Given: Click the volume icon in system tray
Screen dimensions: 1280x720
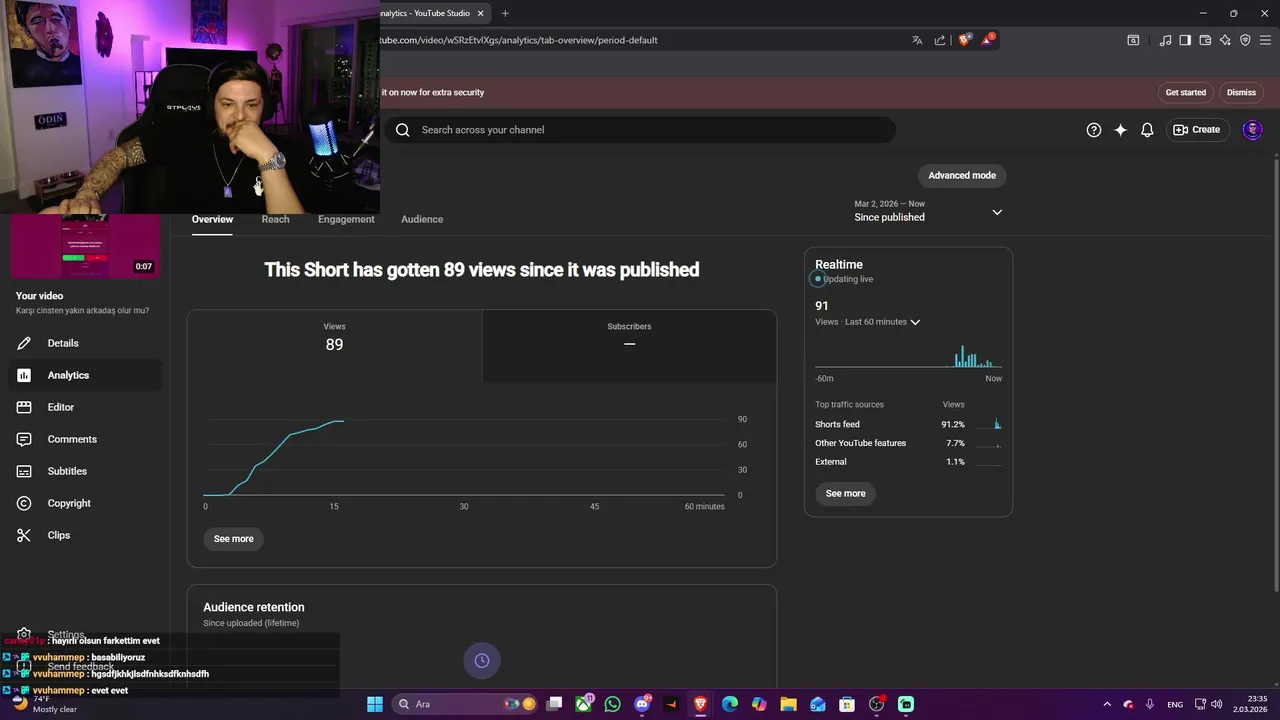Looking at the screenshot, I should click(x=1217, y=704).
